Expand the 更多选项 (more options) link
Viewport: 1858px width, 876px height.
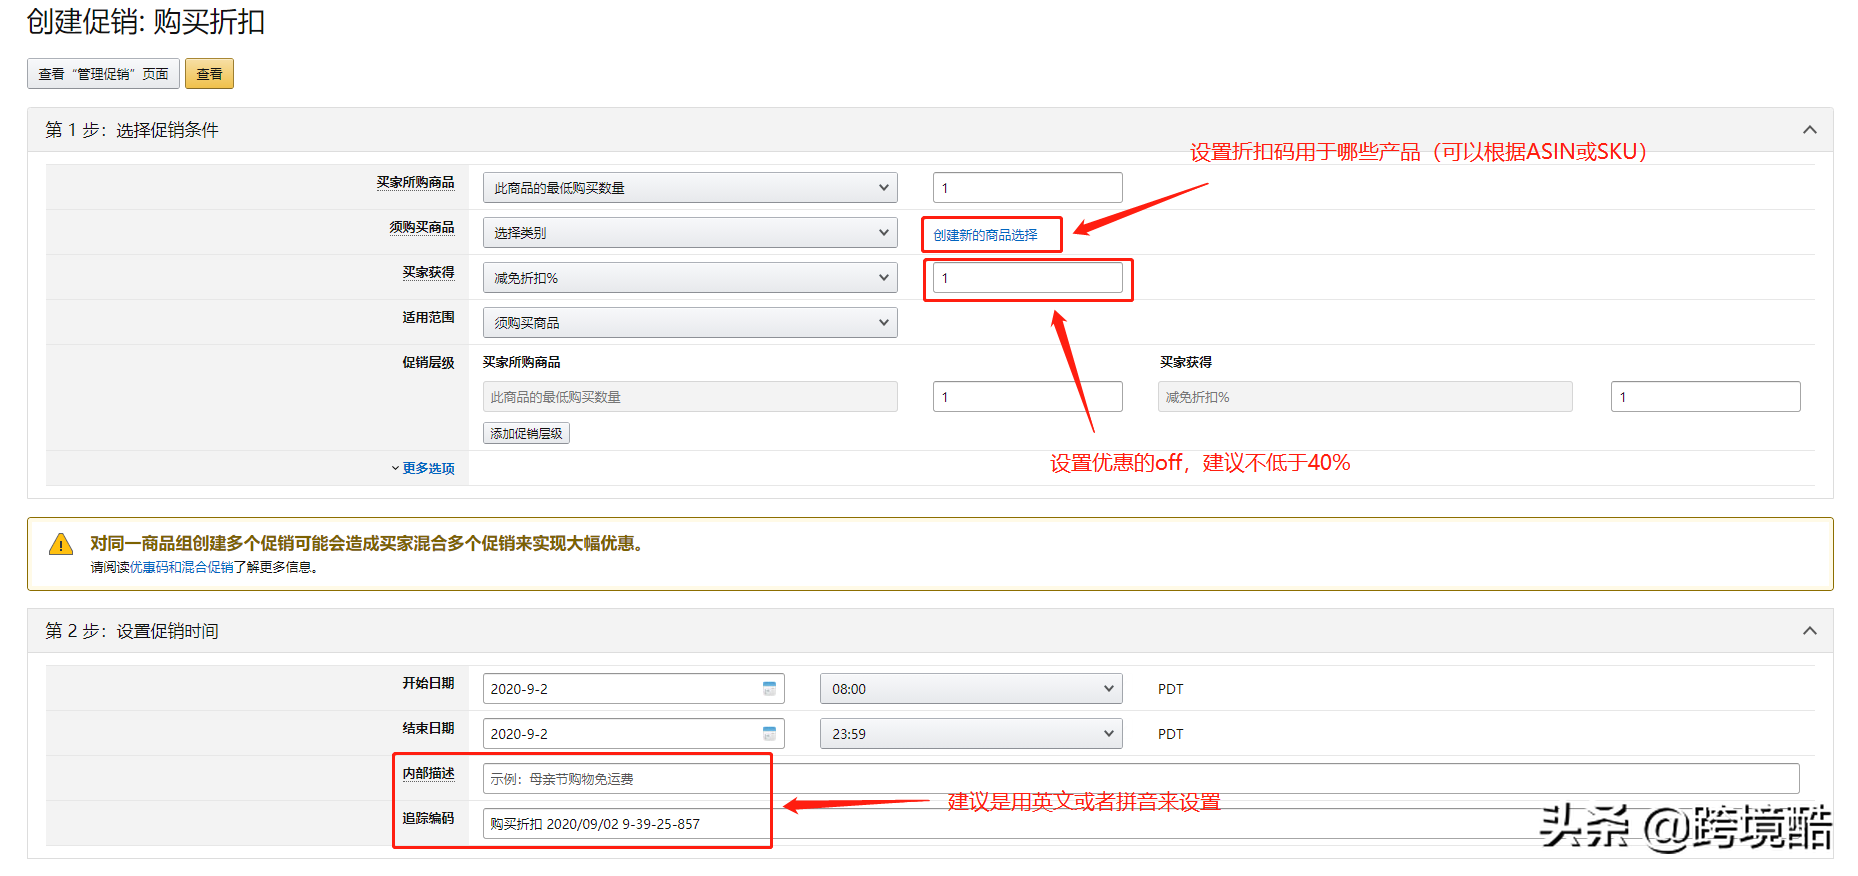[x=427, y=468]
